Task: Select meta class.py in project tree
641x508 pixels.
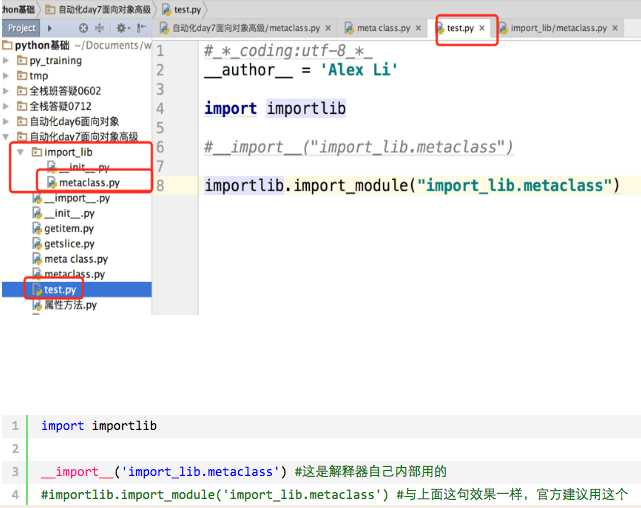Action: point(70,259)
